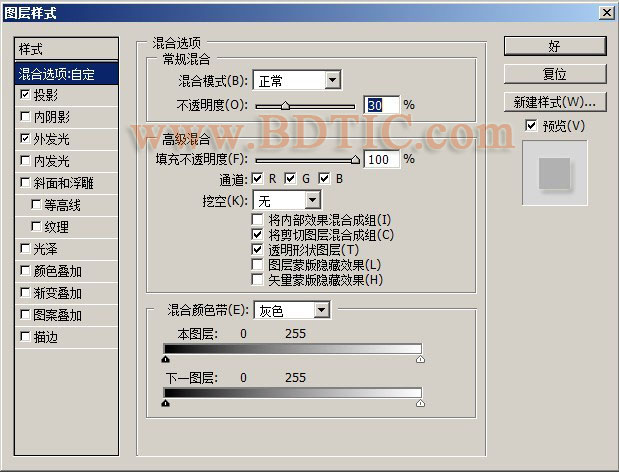The height and width of the screenshot is (472, 619).
Task: Disable the 投影 drop shadow effect
Action: pyautogui.click(x=25, y=95)
